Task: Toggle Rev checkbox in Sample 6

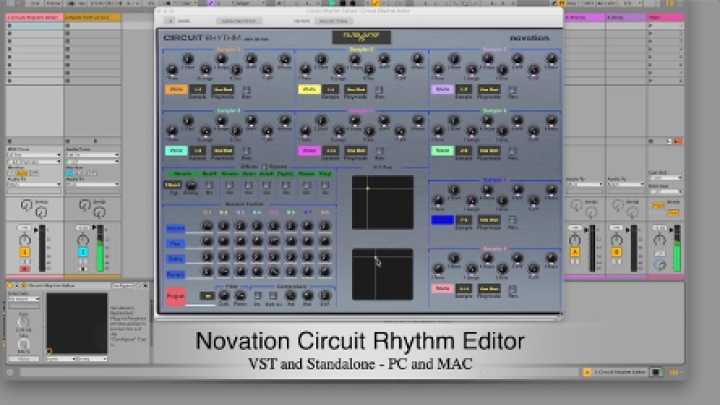Action: [512, 151]
